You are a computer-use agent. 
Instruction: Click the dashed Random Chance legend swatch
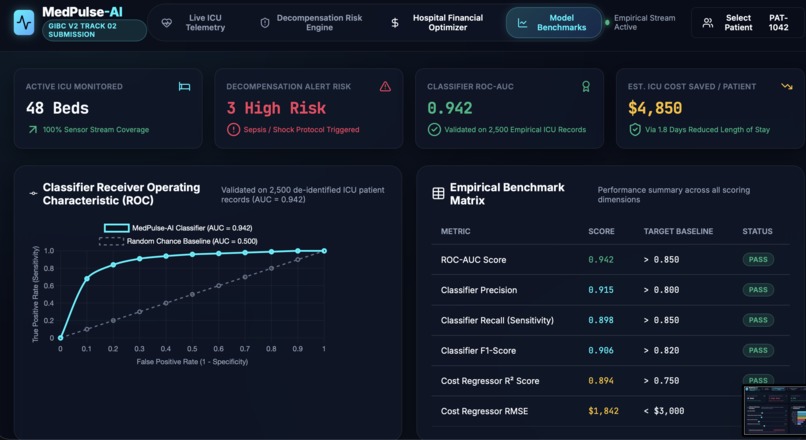tap(112, 241)
